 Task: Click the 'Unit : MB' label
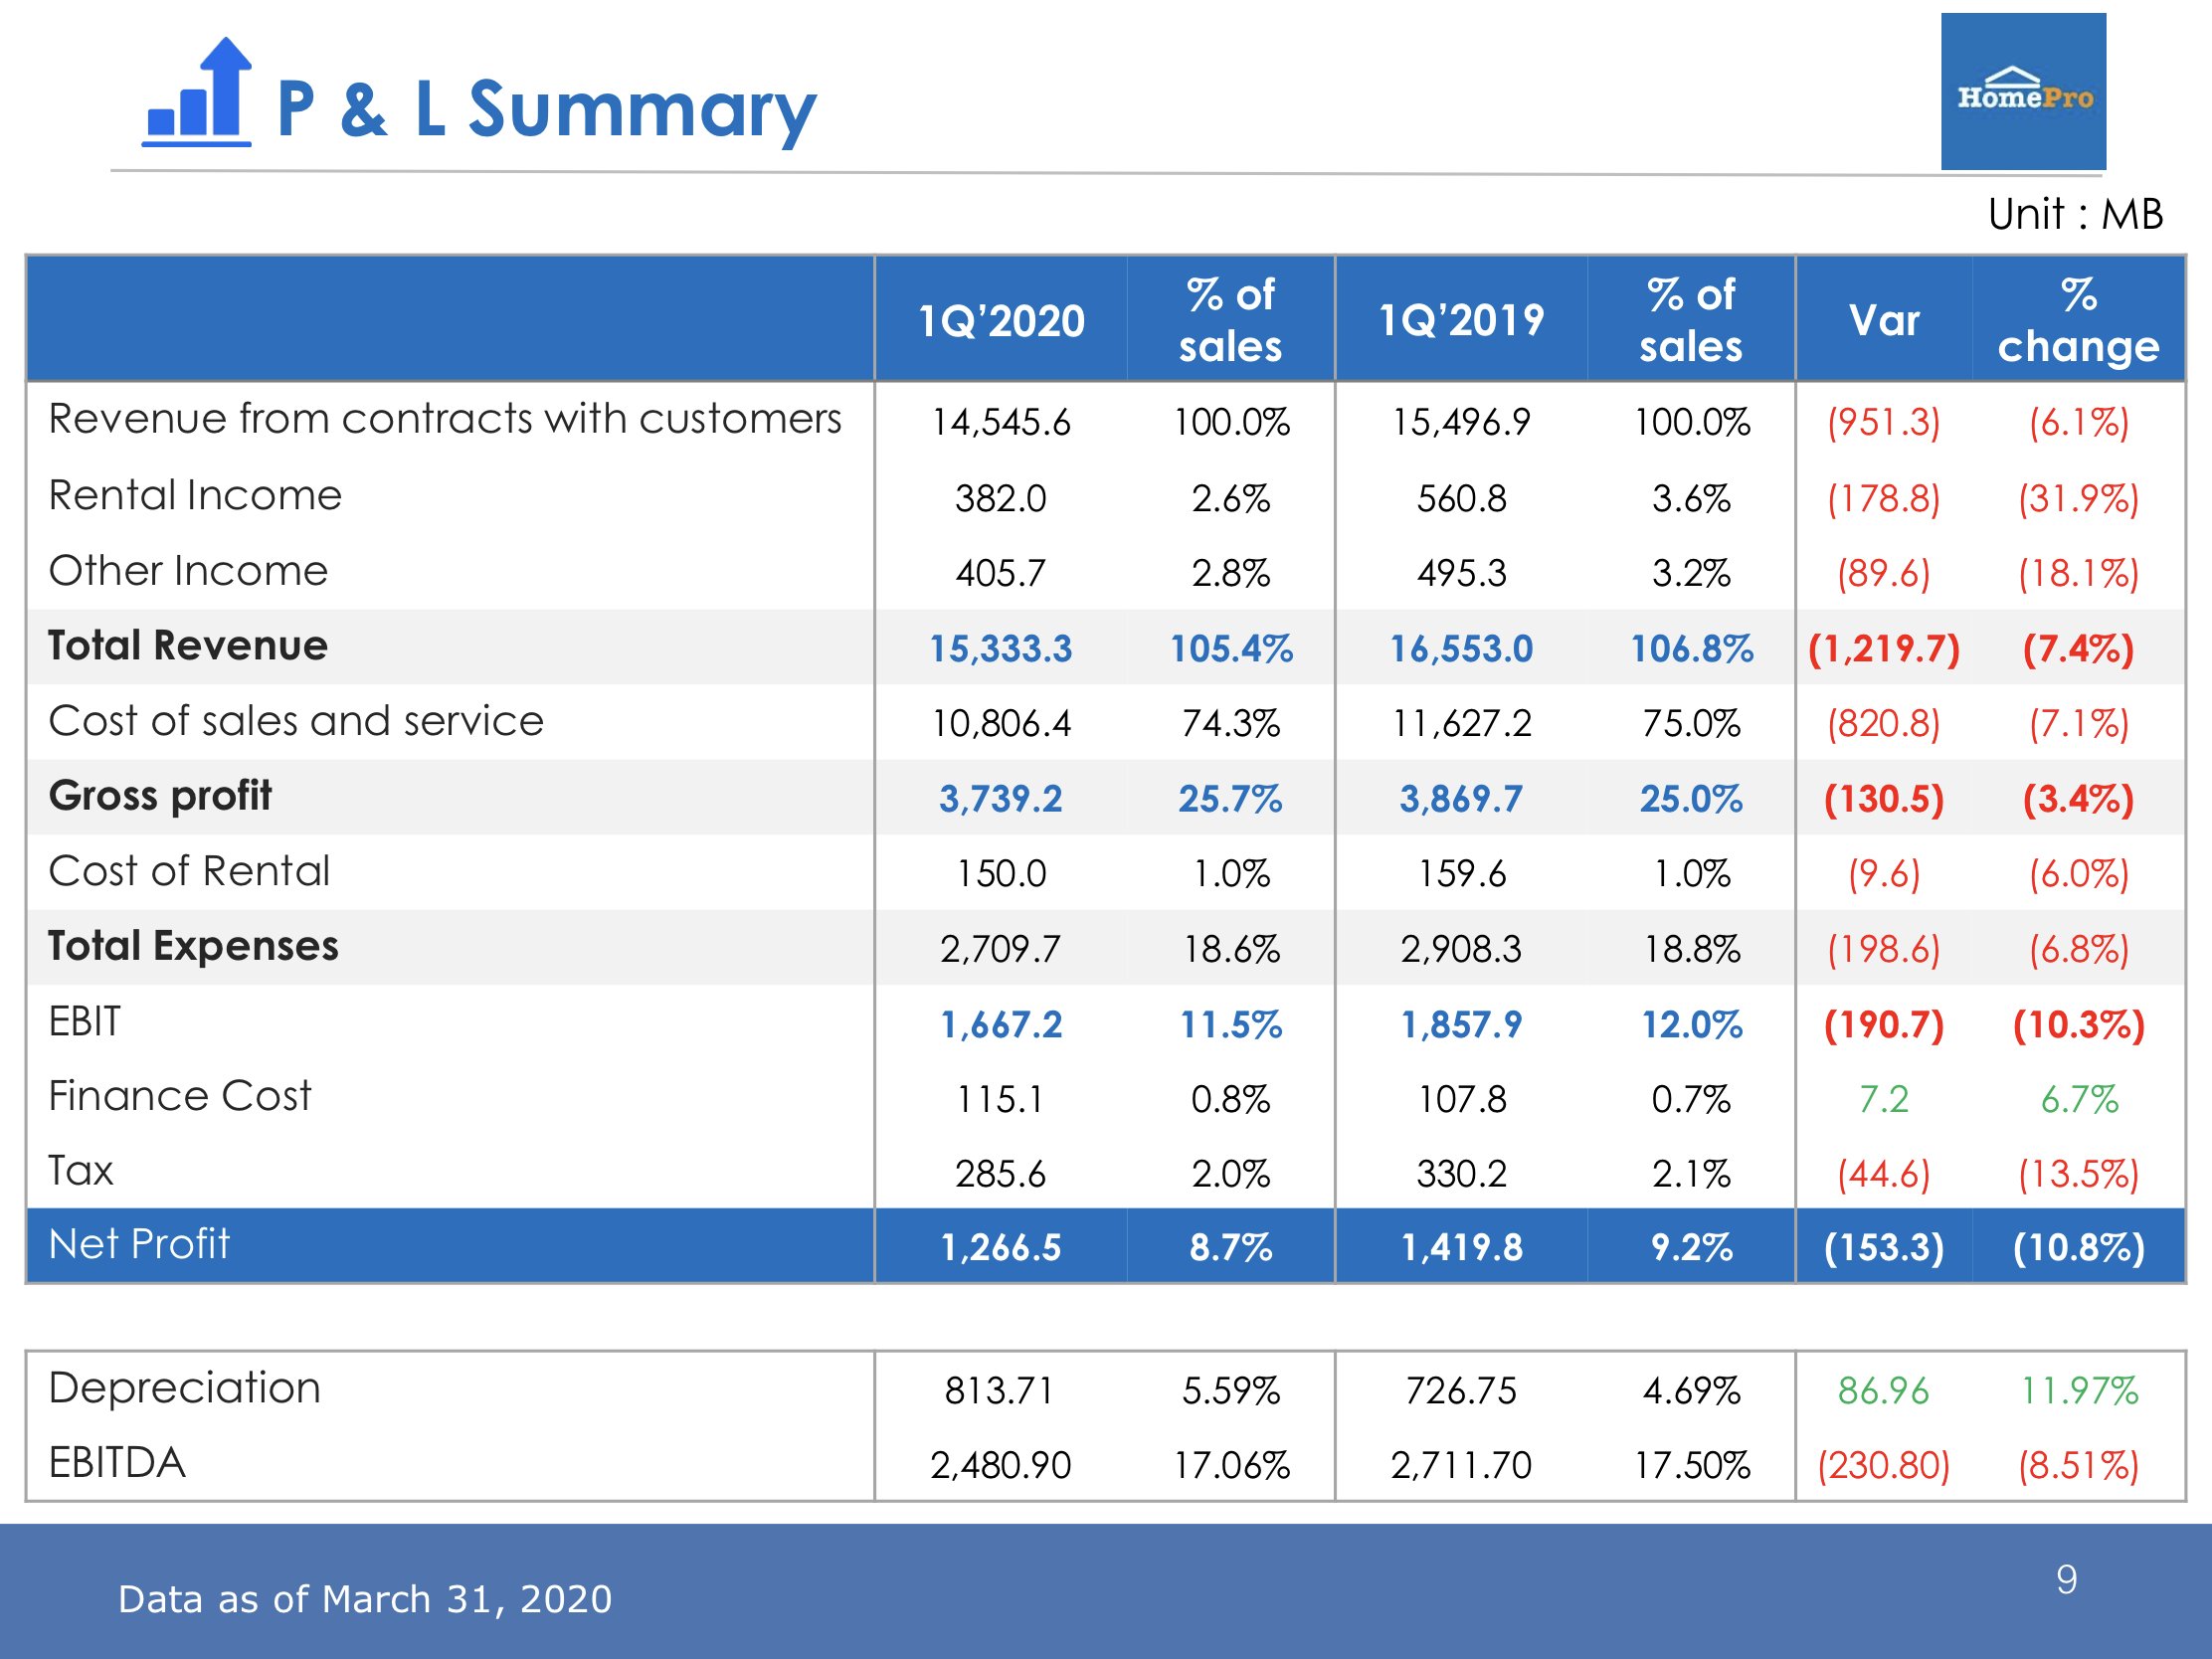click(x=2075, y=214)
